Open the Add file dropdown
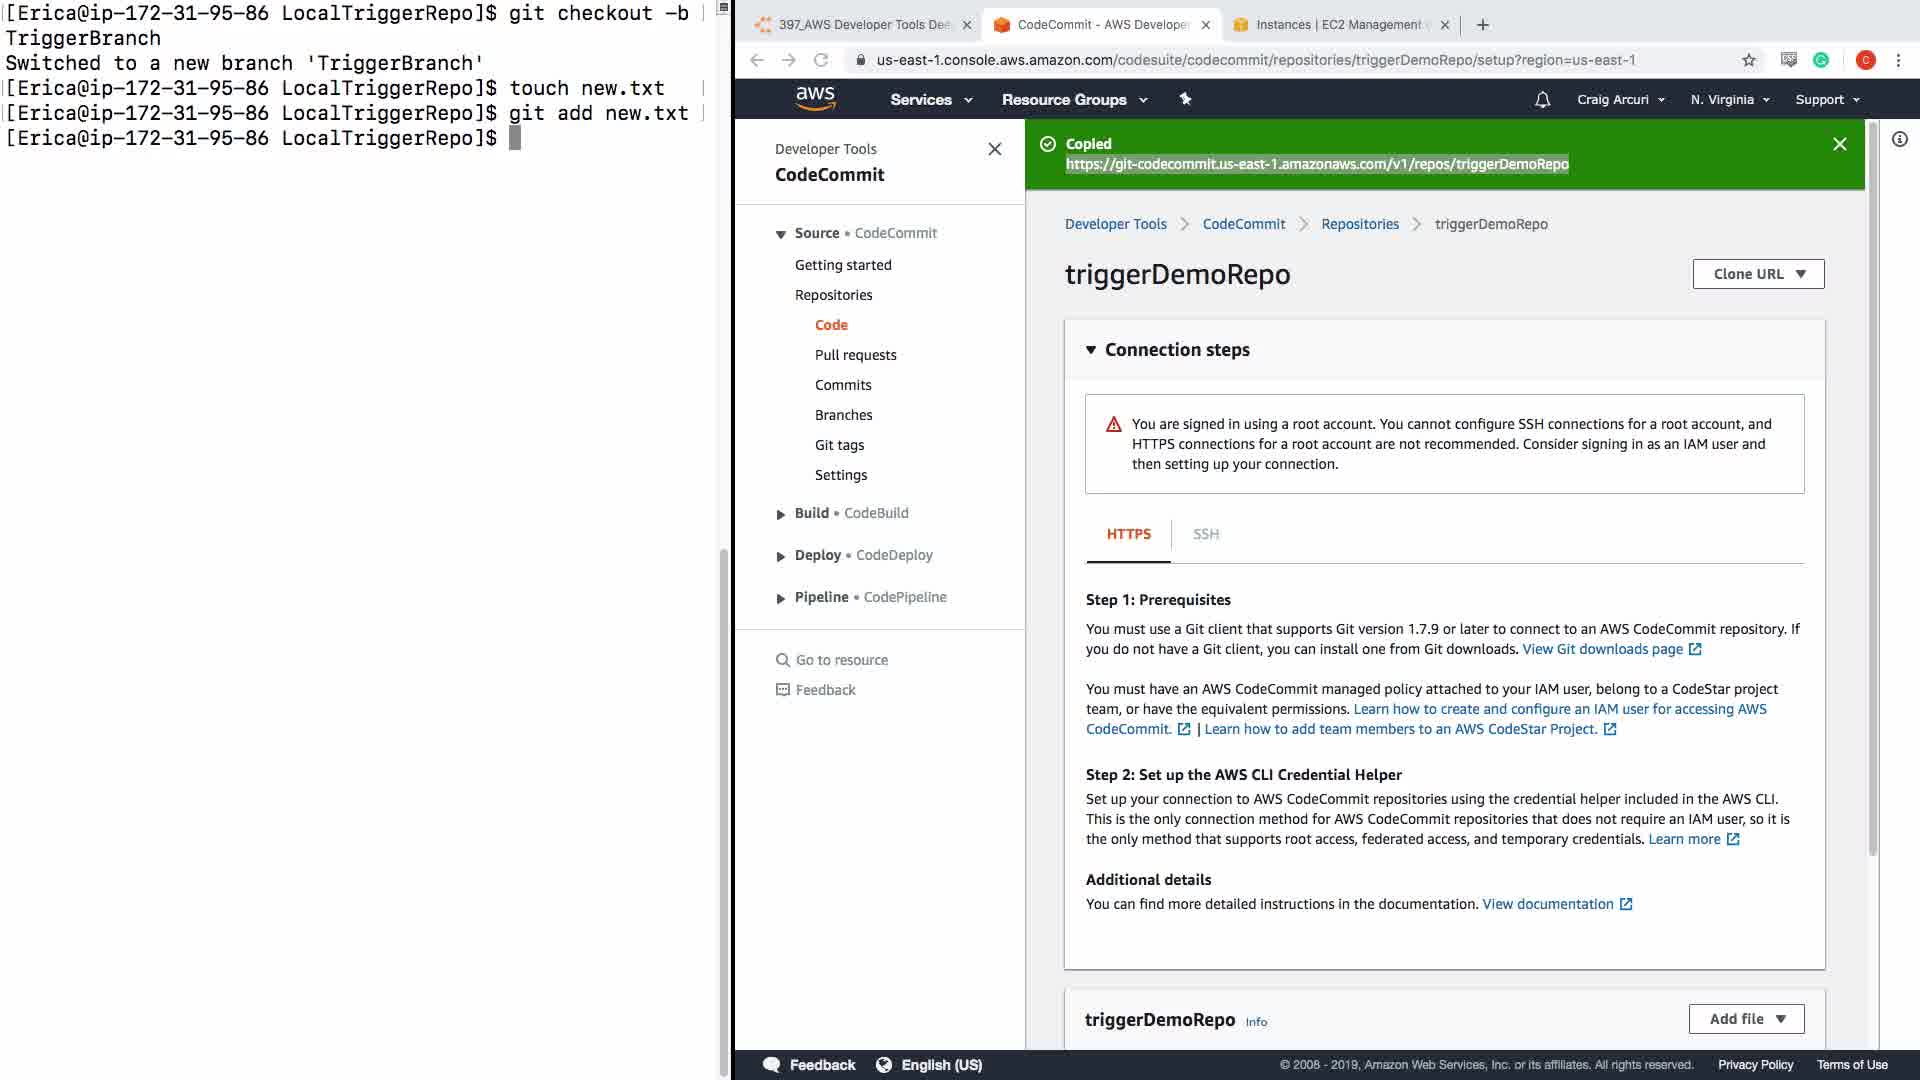 tap(1746, 1019)
